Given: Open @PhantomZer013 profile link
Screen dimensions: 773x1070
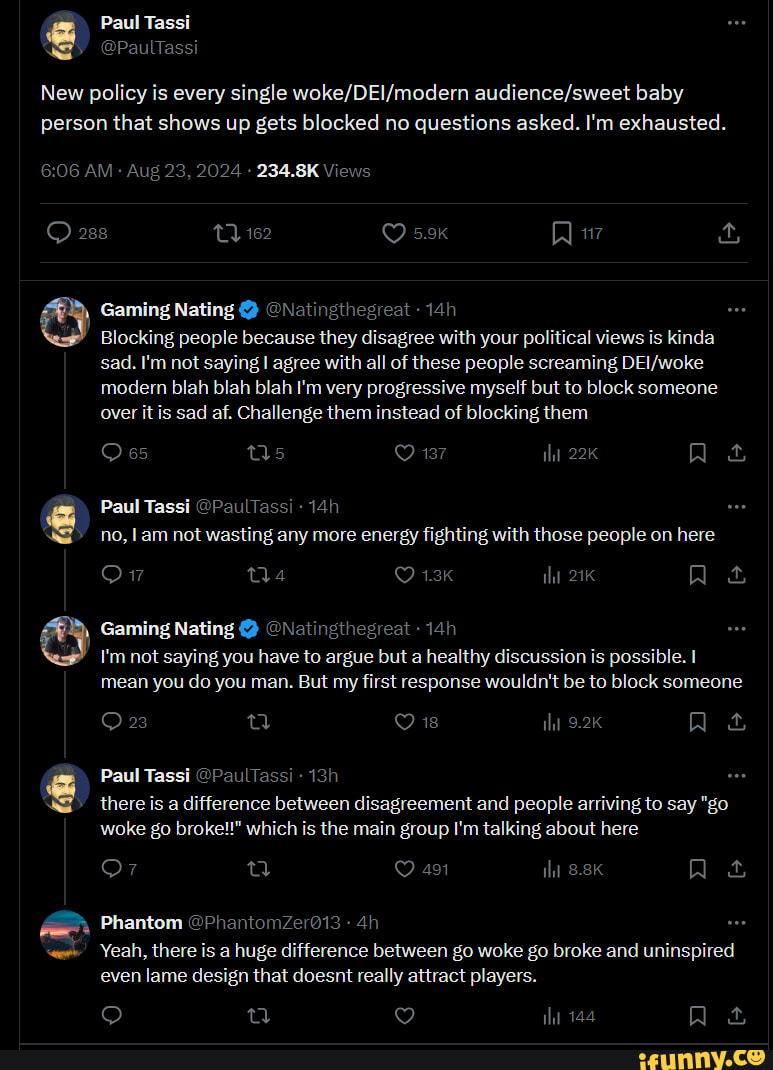Looking at the screenshot, I should 264,922.
